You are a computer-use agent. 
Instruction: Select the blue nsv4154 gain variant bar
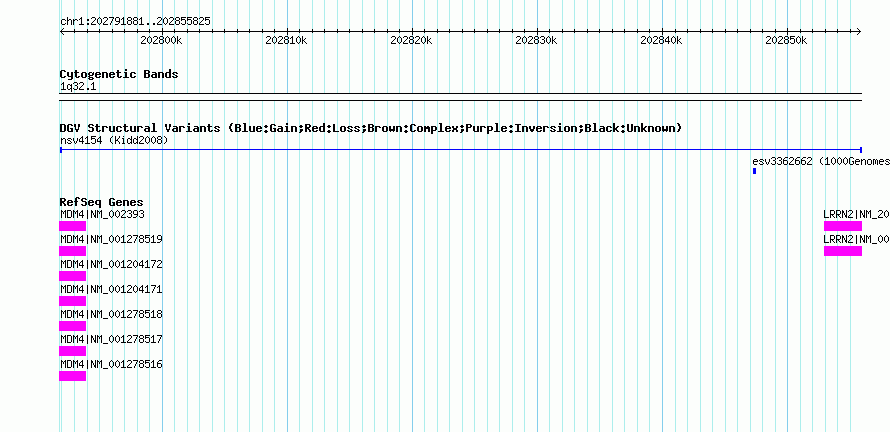[461, 150]
